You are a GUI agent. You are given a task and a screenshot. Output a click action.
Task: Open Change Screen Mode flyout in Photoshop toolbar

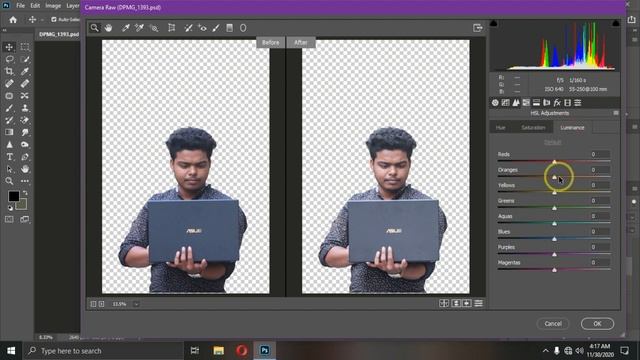tap(25, 219)
